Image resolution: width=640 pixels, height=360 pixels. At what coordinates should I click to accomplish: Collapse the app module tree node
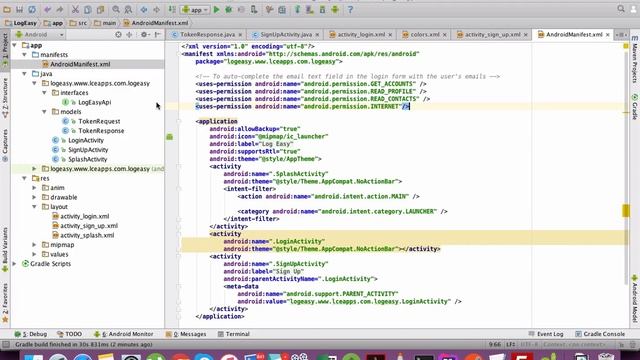tap(15, 45)
